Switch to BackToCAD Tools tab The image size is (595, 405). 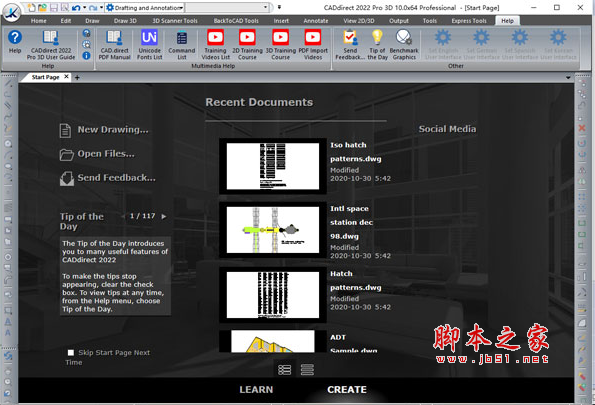coord(236,21)
